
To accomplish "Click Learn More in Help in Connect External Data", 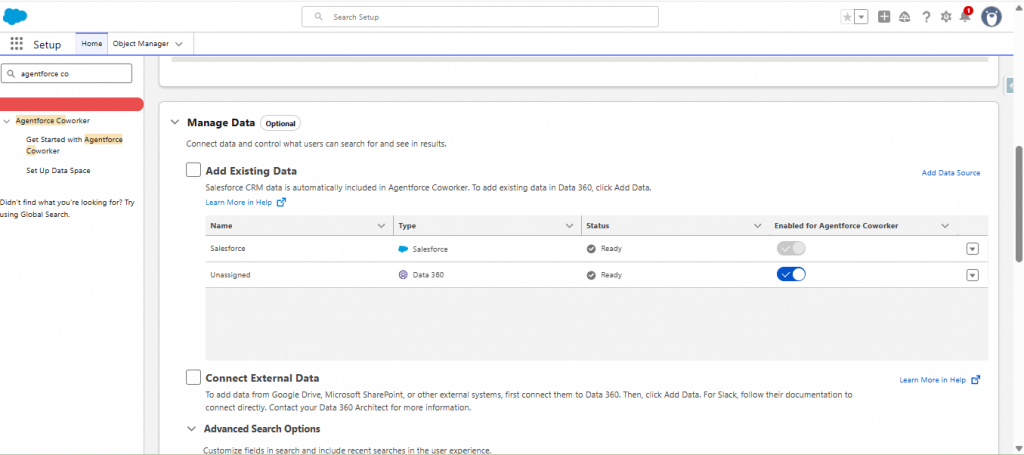I will point(933,379).
